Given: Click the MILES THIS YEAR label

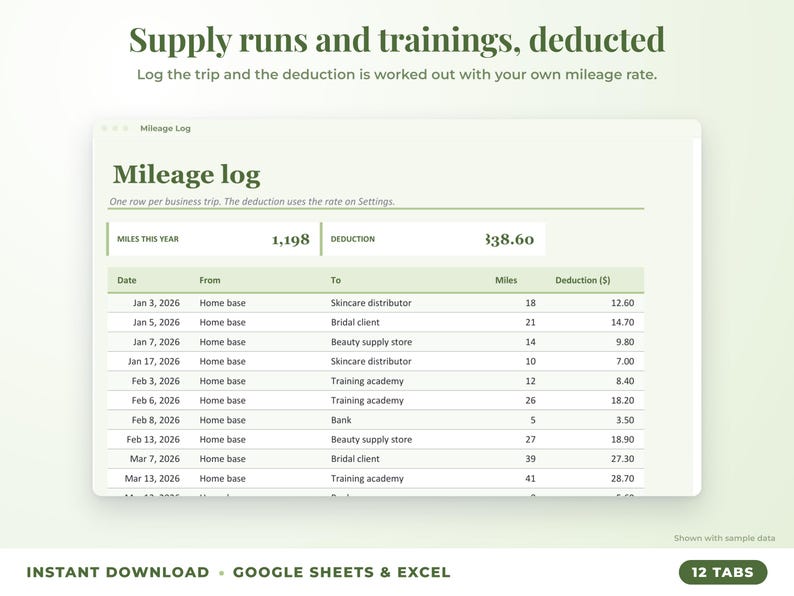Looking at the screenshot, I should [148, 239].
